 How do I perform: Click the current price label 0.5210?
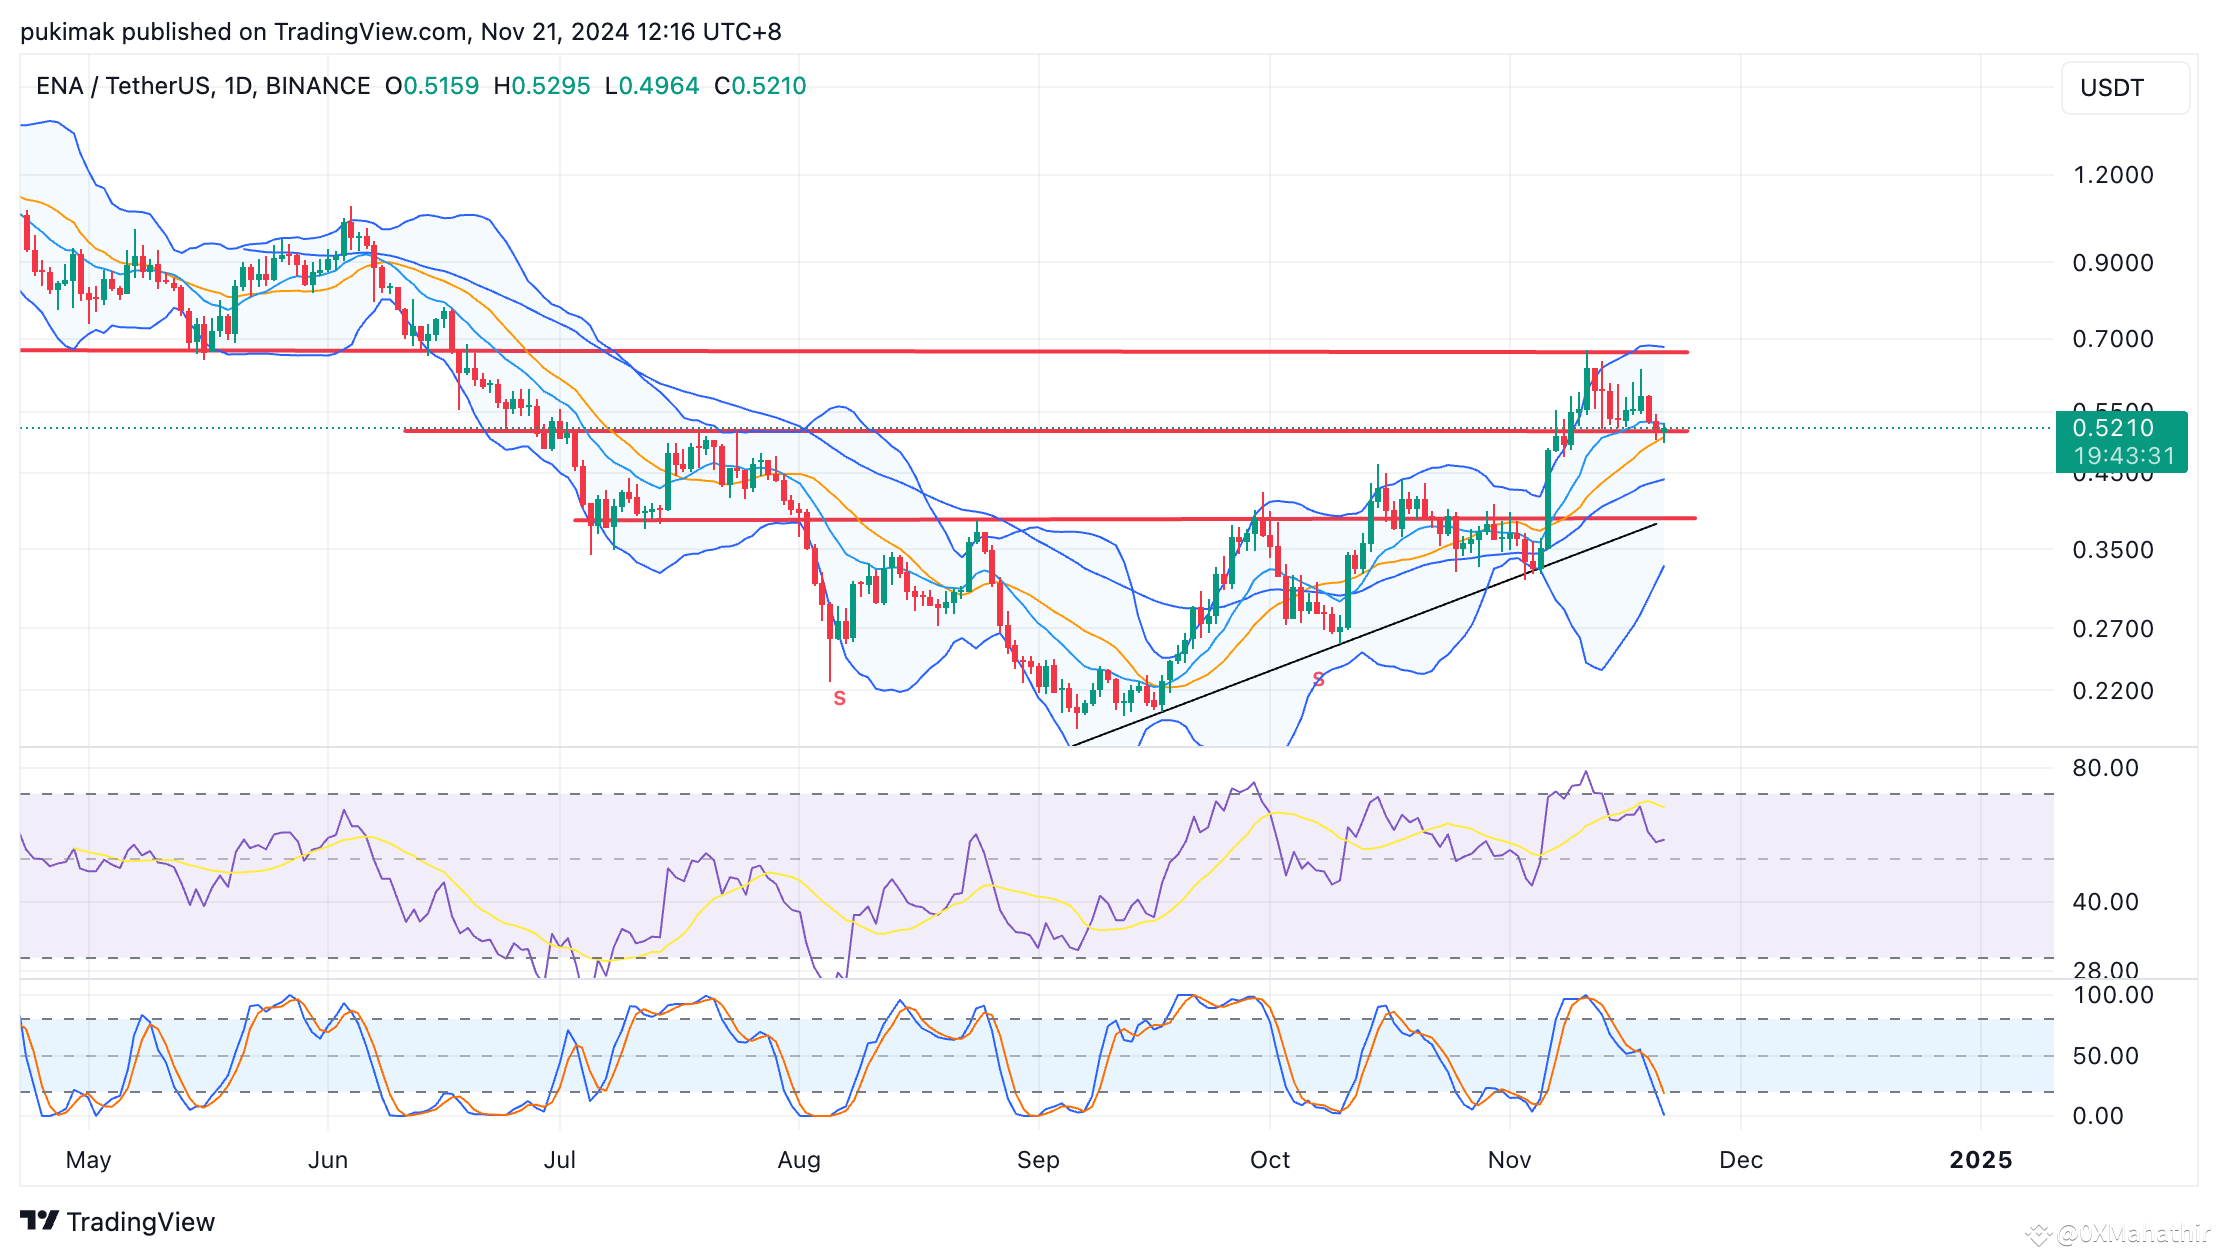point(2113,428)
